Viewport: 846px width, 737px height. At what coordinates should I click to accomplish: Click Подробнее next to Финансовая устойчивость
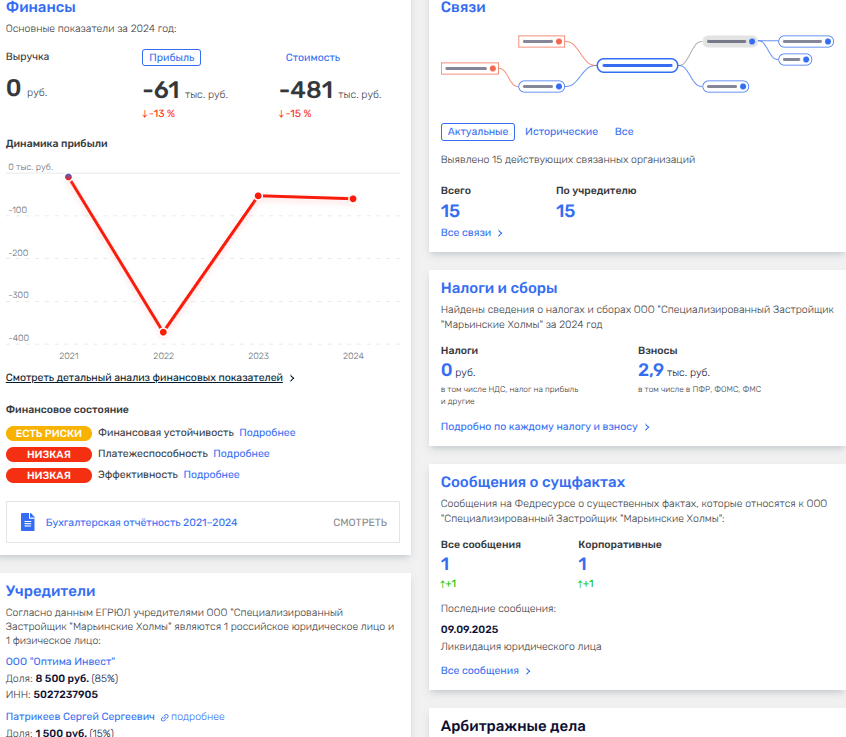pyautogui.click(x=269, y=433)
